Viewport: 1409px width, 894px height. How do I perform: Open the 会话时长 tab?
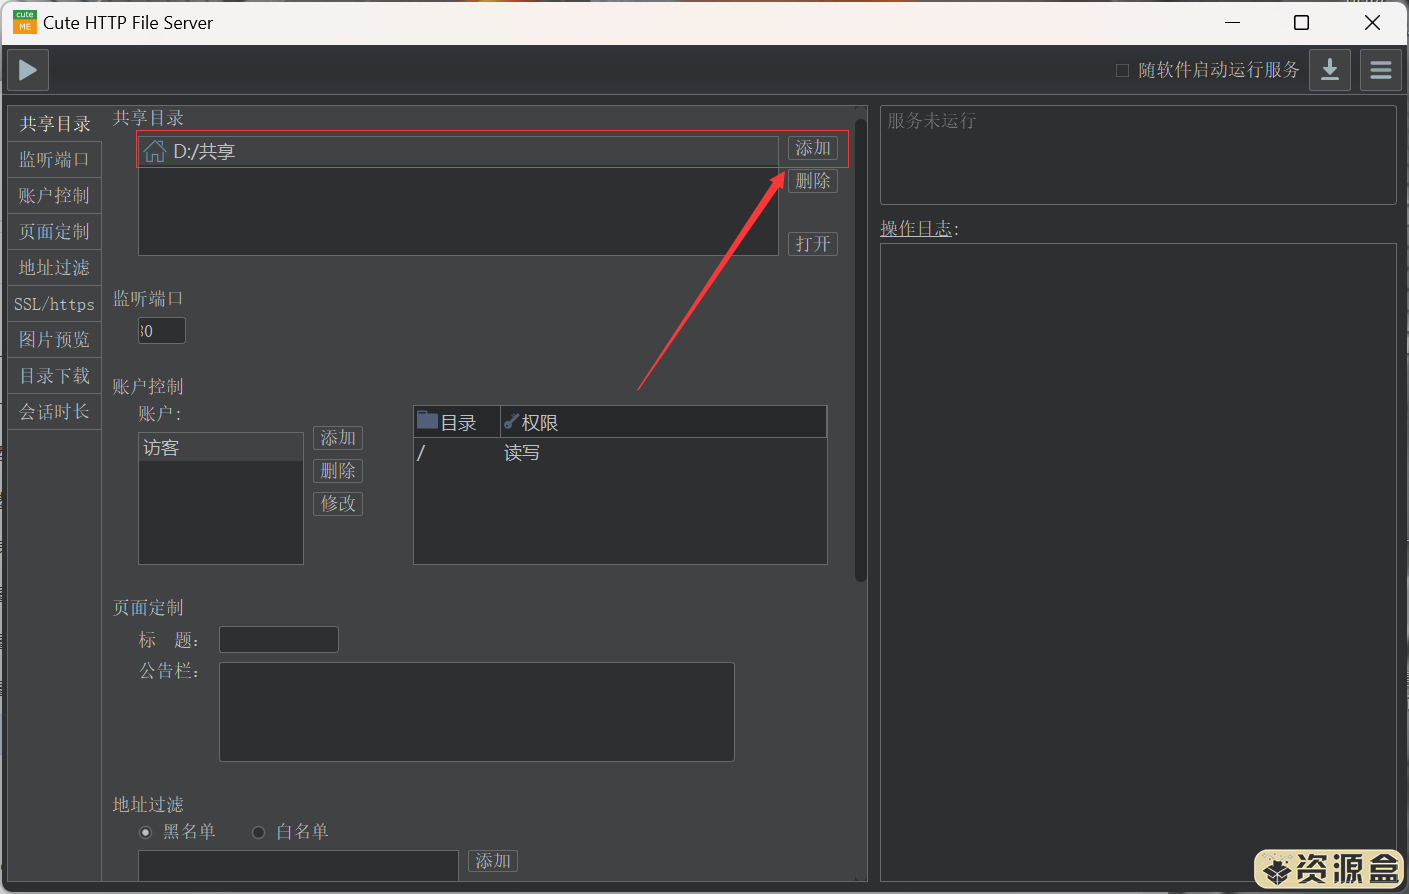click(x=54, y=412)
